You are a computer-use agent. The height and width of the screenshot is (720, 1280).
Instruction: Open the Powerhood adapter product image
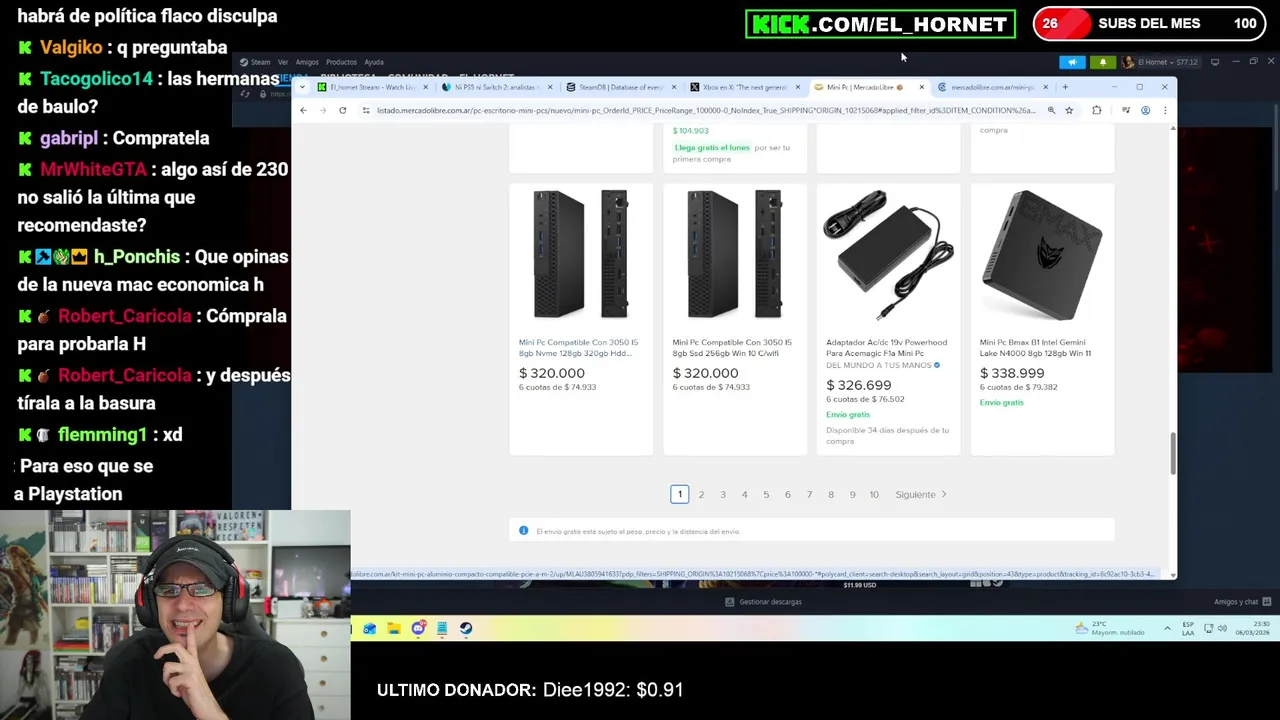[888, 255]
